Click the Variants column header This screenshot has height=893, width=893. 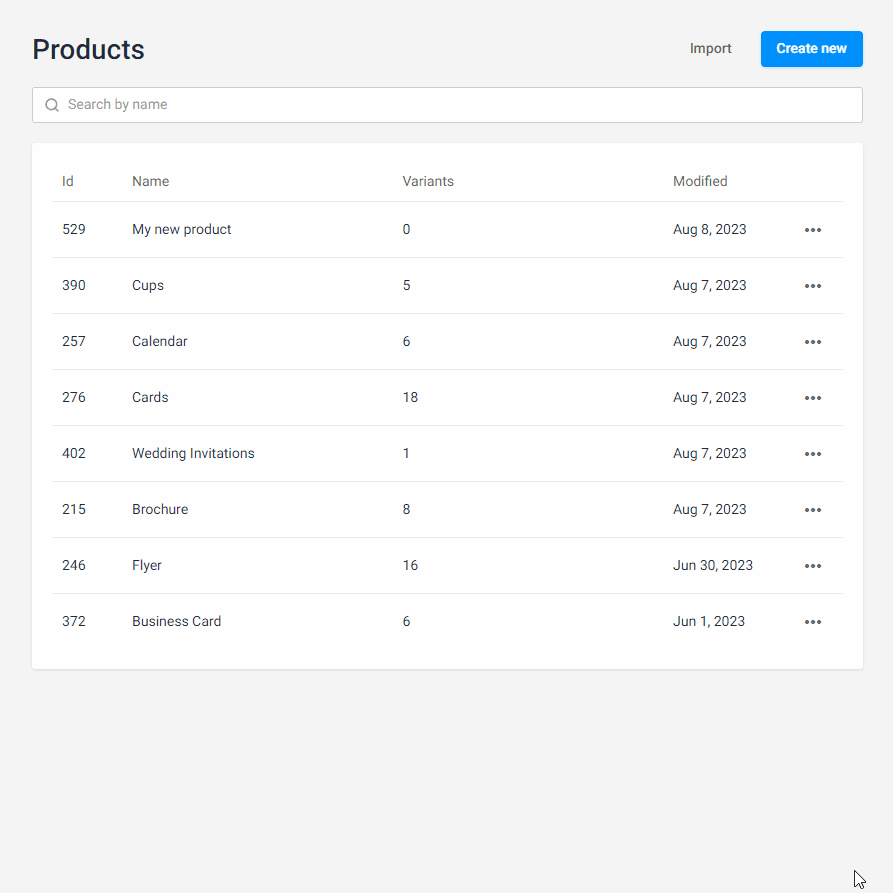tap(428, 182)
